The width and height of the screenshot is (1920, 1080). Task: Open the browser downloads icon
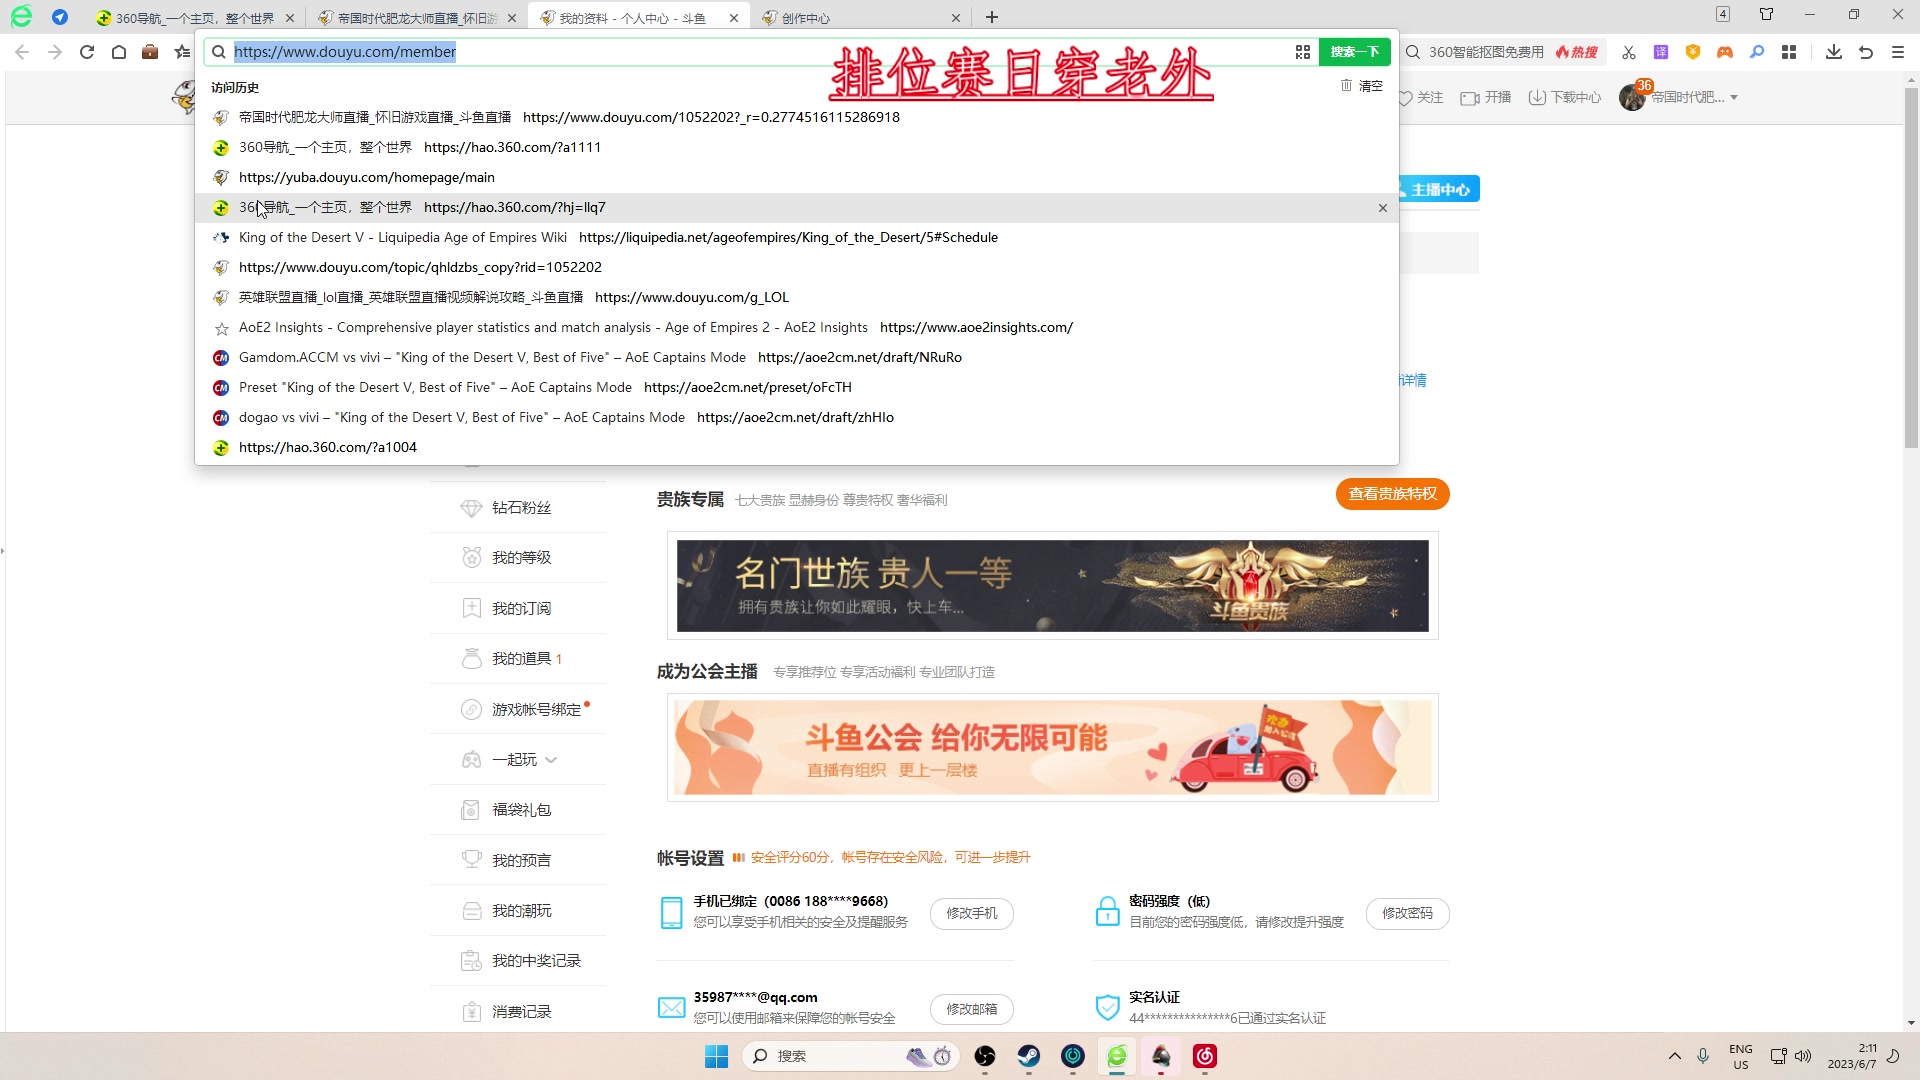pyautogui.click(x=1834, y=52)
